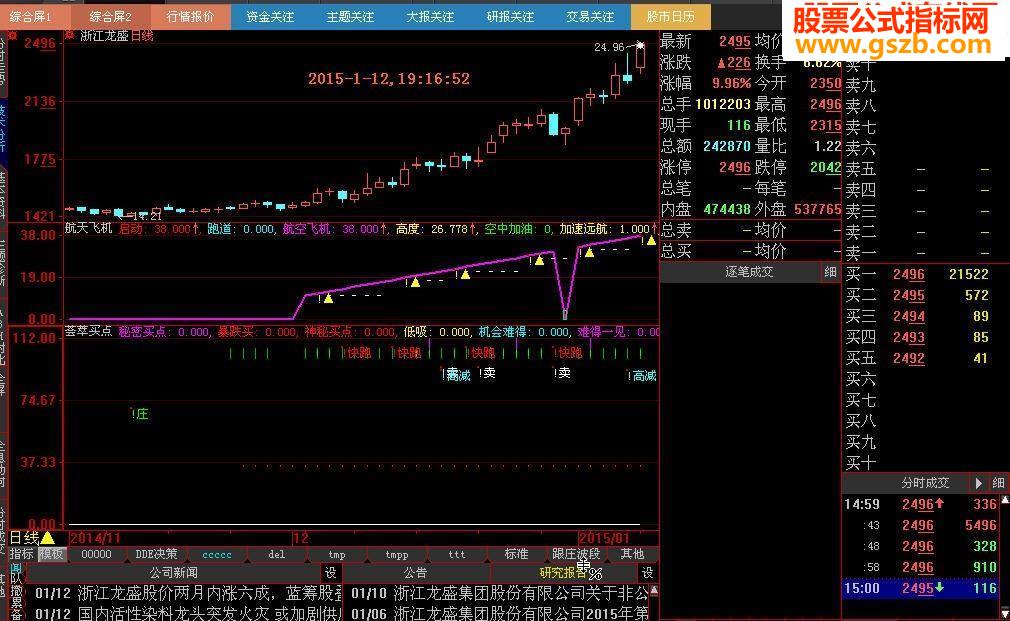Viewport: 1010px width, 621px height.
Task: Select the 行情报价 tab
Action: tap(190, 16)
